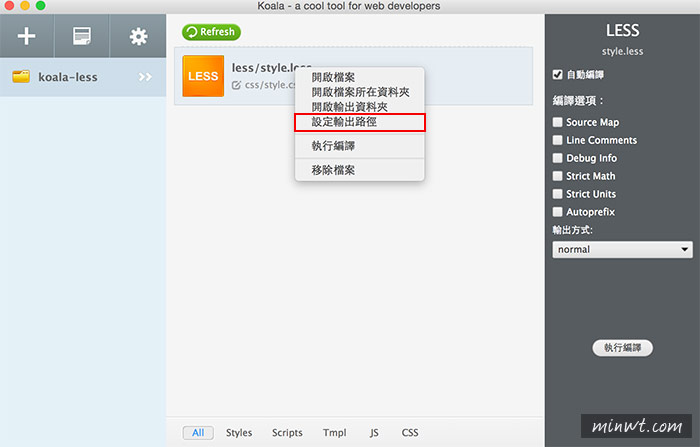Image resolution: width=700 pixels, height=447 pixels.
Task: Click the green zoom window button
Action: point(41,5)
